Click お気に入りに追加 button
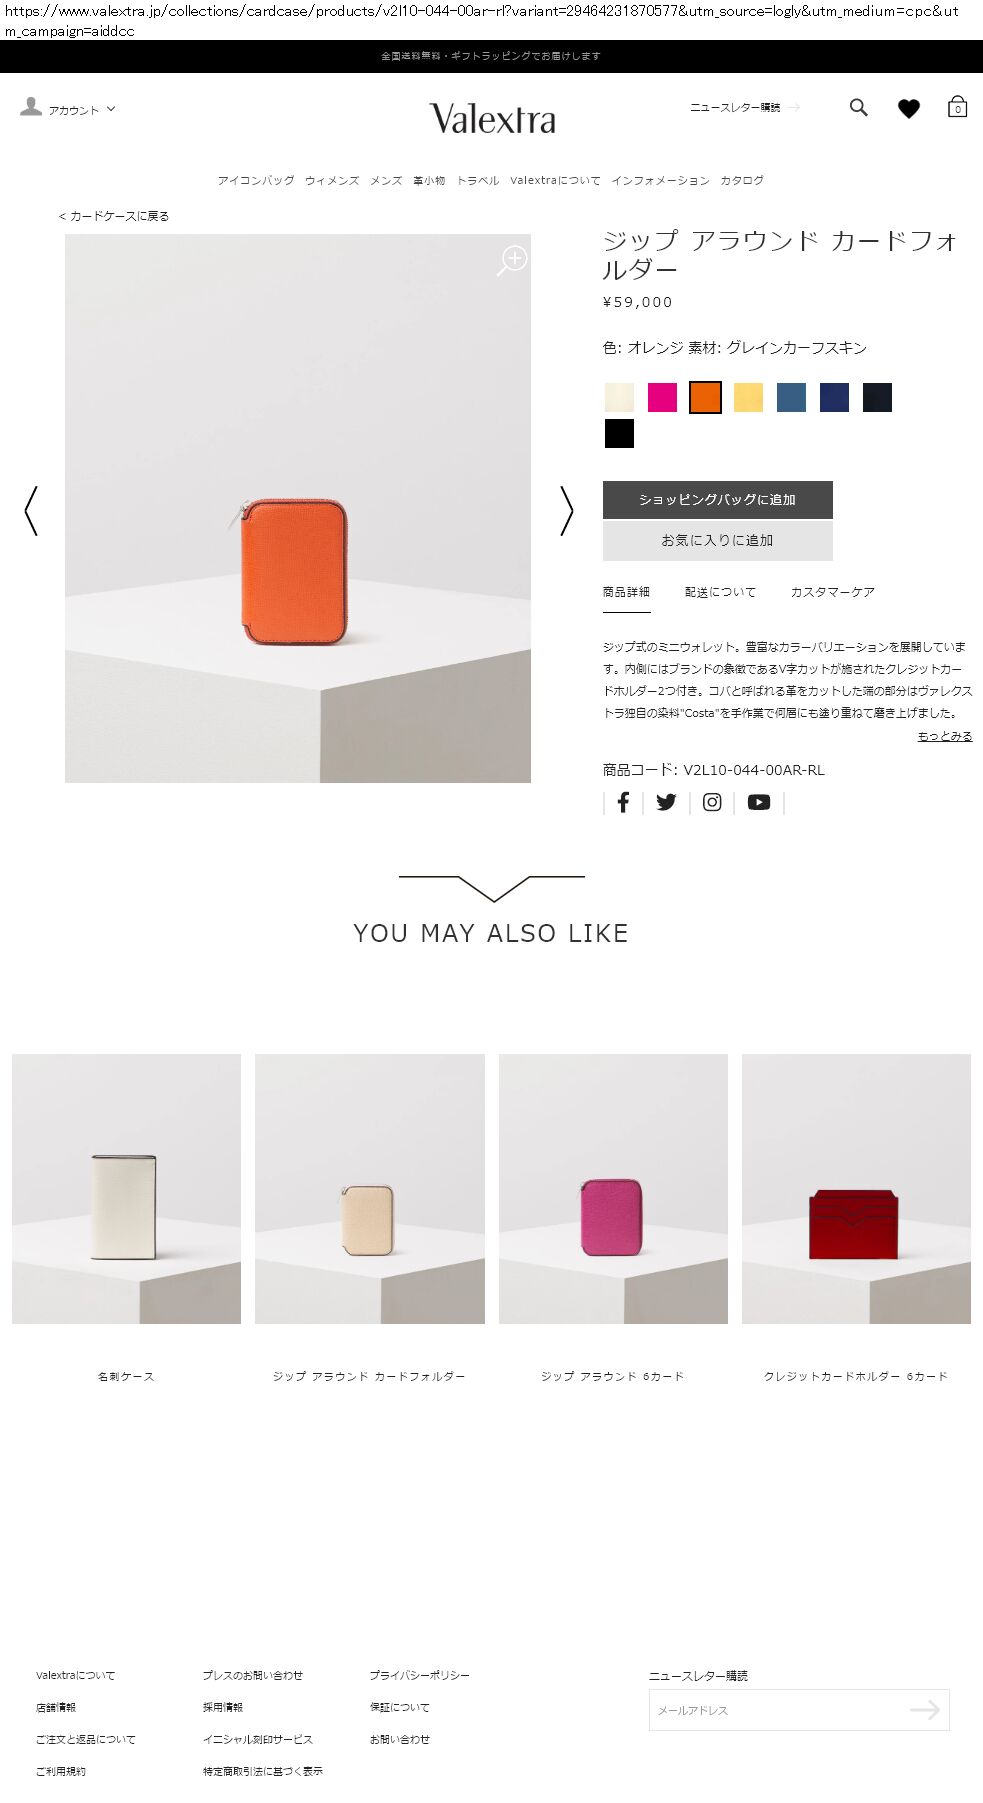This screenshot has height=1803, width=983. click(x=717, y=541)
